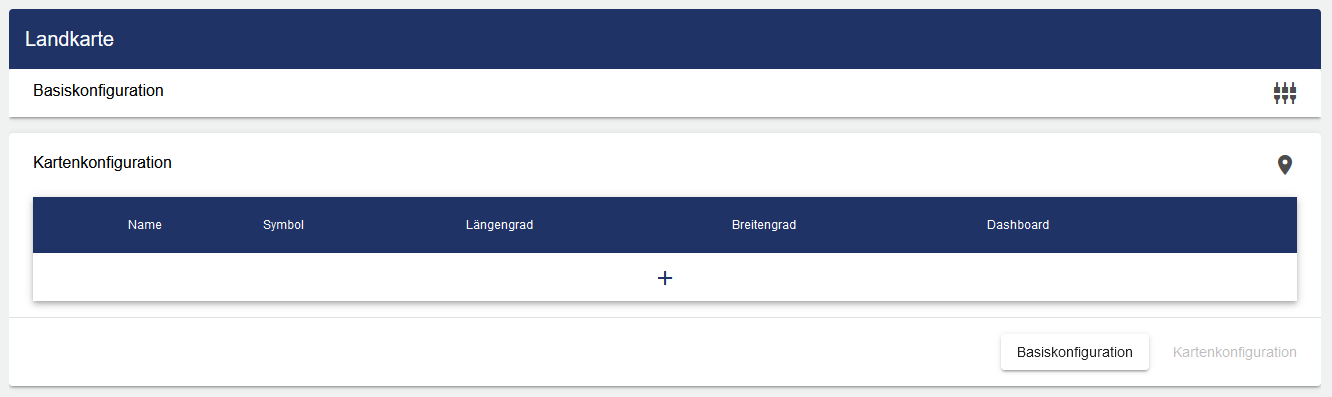Screen dimensions: 1332x397
Task: Click the Kartenkonfiguration heading text
Action: pyautogui.click(x=102, y=162)
